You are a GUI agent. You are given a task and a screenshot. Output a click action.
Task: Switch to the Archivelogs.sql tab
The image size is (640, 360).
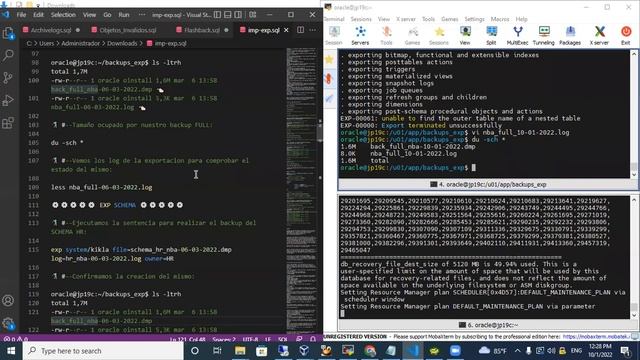click(x=51, y=30)
